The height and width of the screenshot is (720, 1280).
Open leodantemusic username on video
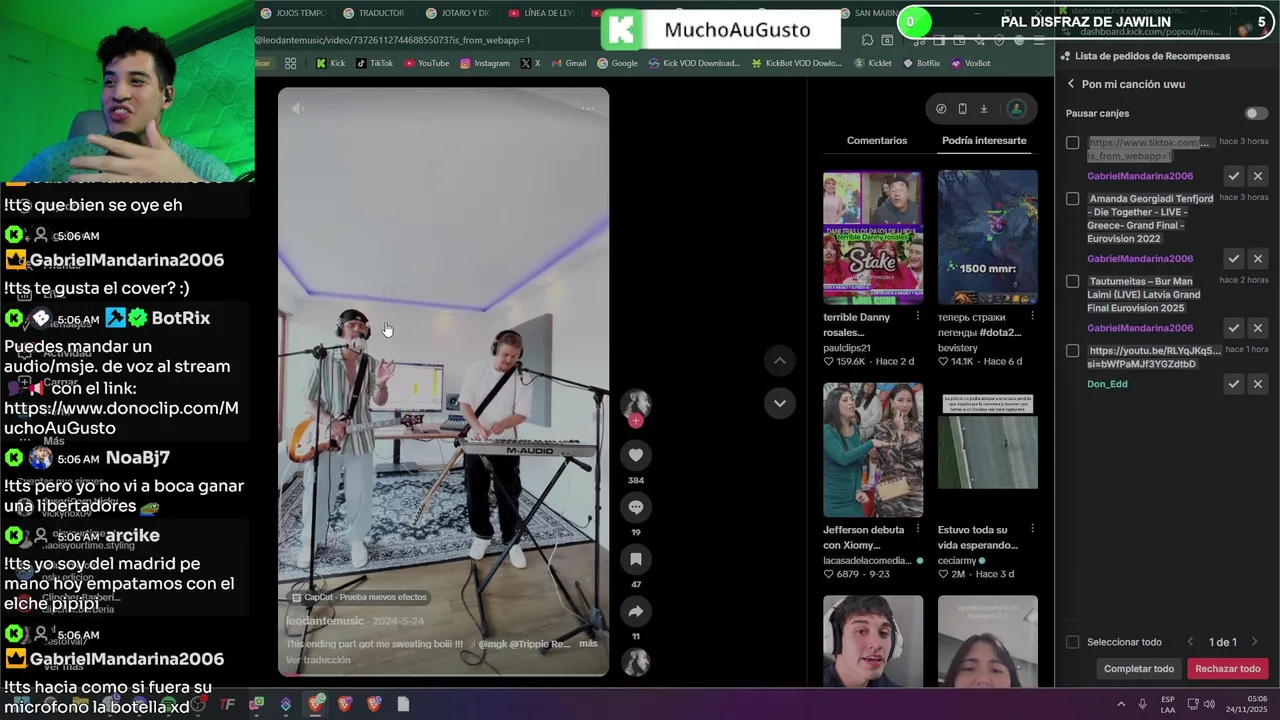click(x=325, y=621)
